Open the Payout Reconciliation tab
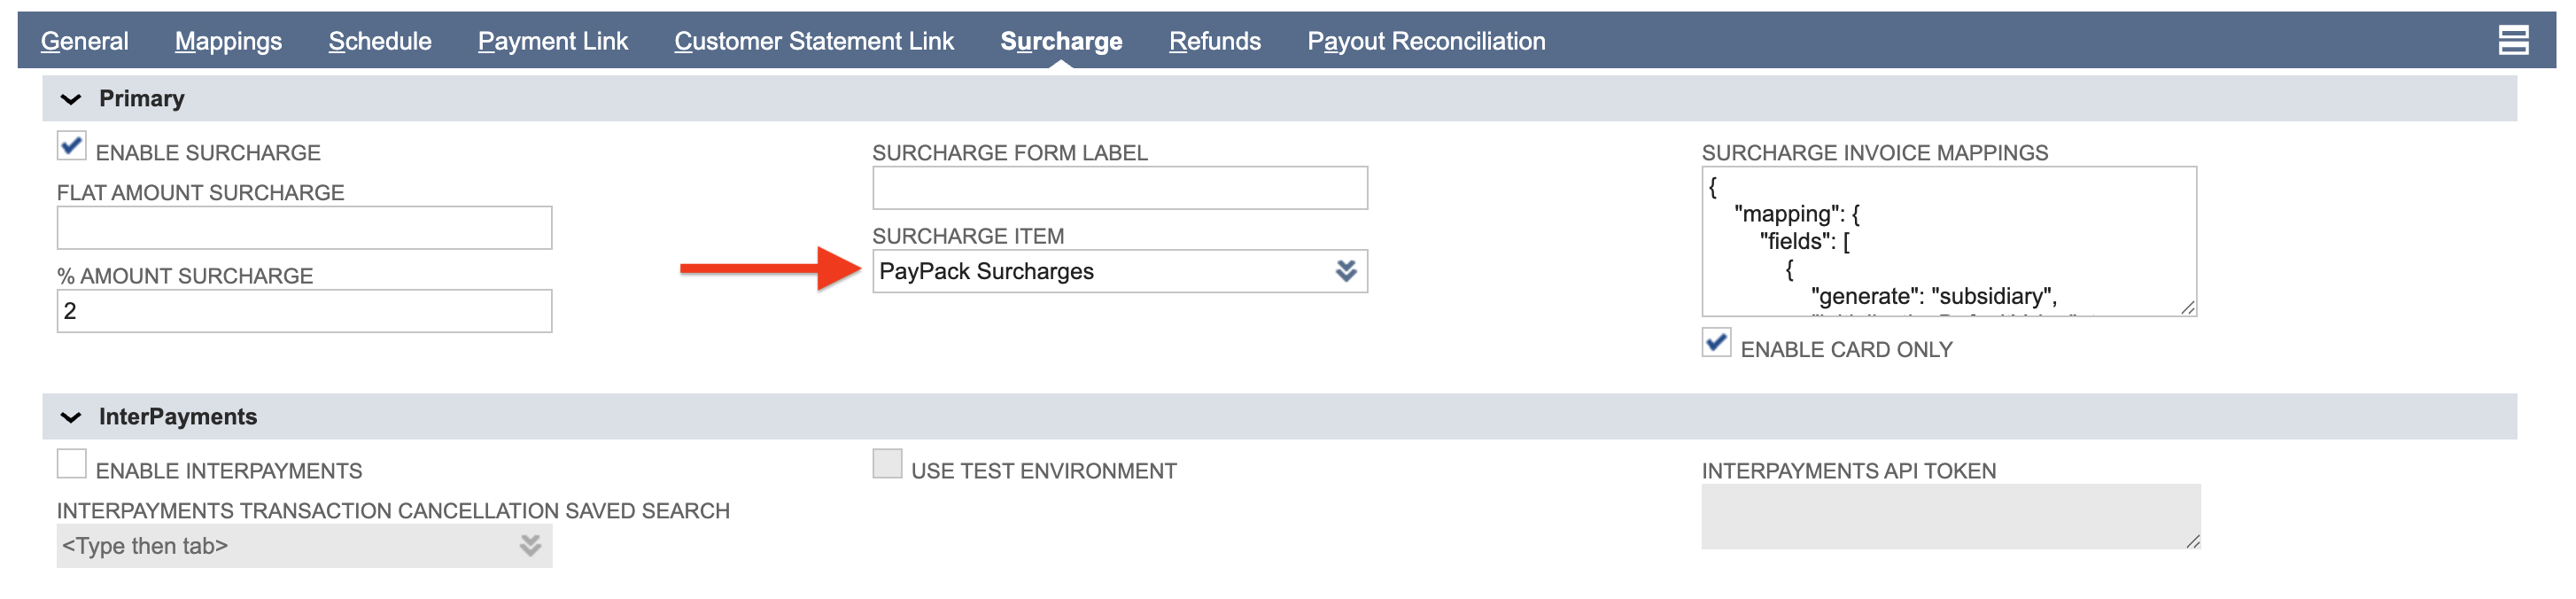 pyautogui.click(x=1426, y=41)
